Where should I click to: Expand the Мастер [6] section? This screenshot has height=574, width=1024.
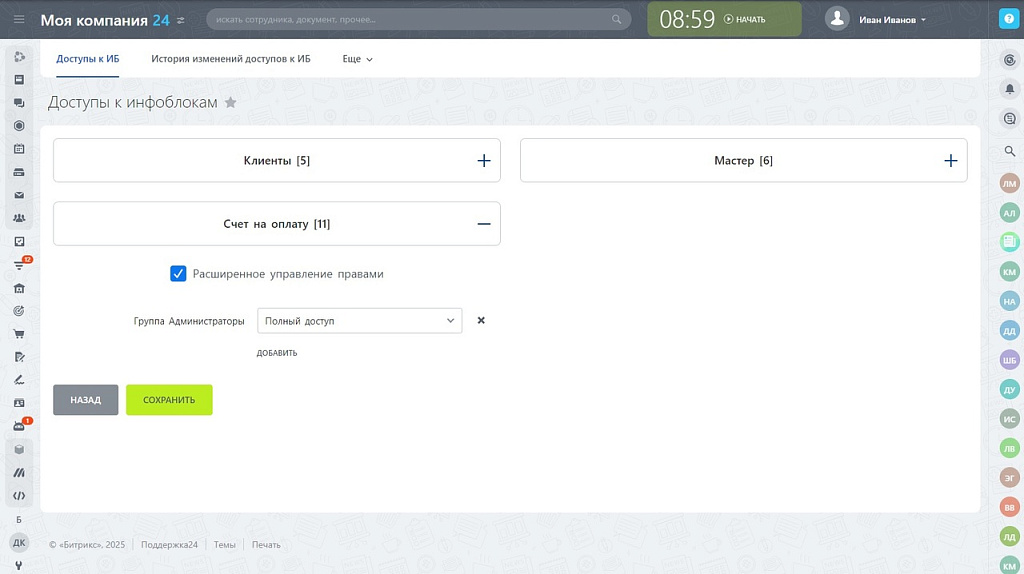[x=950, y=160]
